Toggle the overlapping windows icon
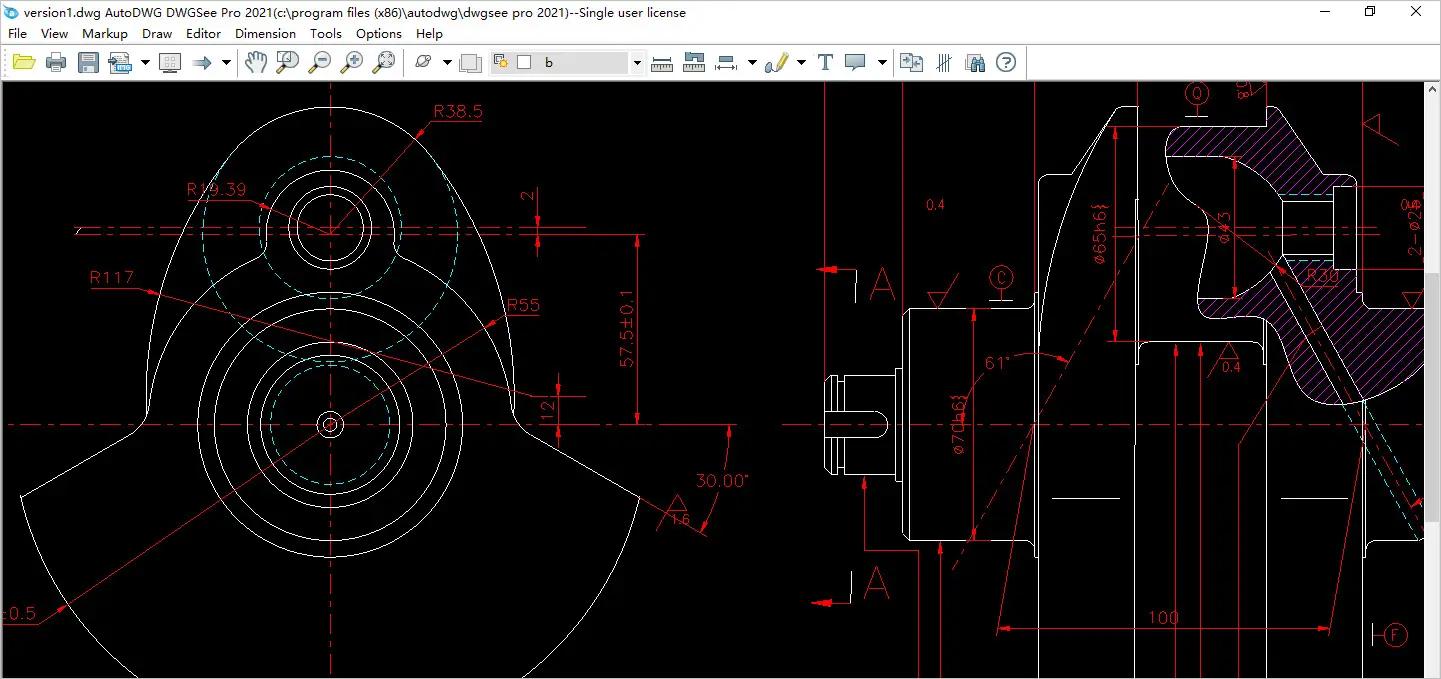The image size is (1441, 679). [470, 63]
